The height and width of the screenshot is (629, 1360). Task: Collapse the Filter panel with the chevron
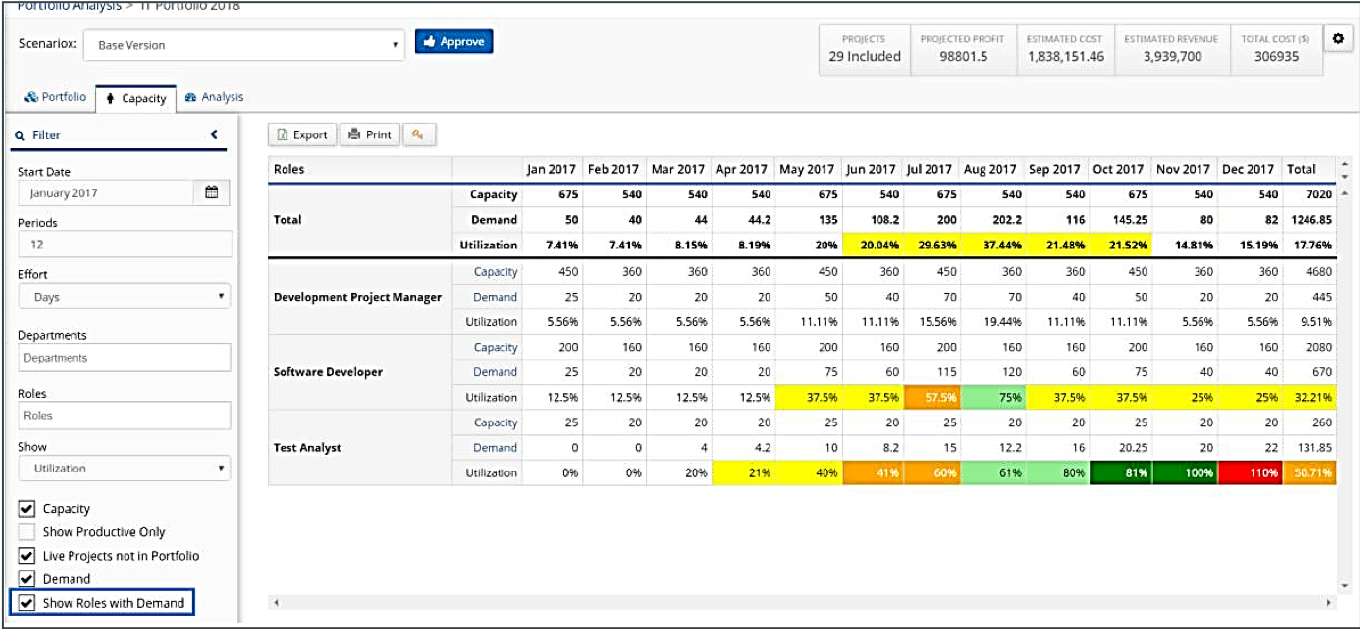point(214,135)
